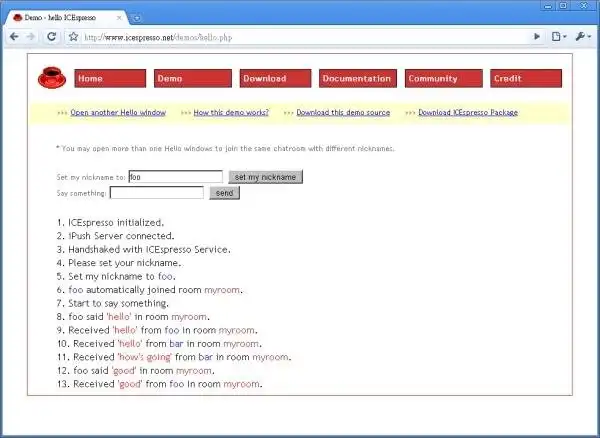Click the set my nickname button

[266, 177]
